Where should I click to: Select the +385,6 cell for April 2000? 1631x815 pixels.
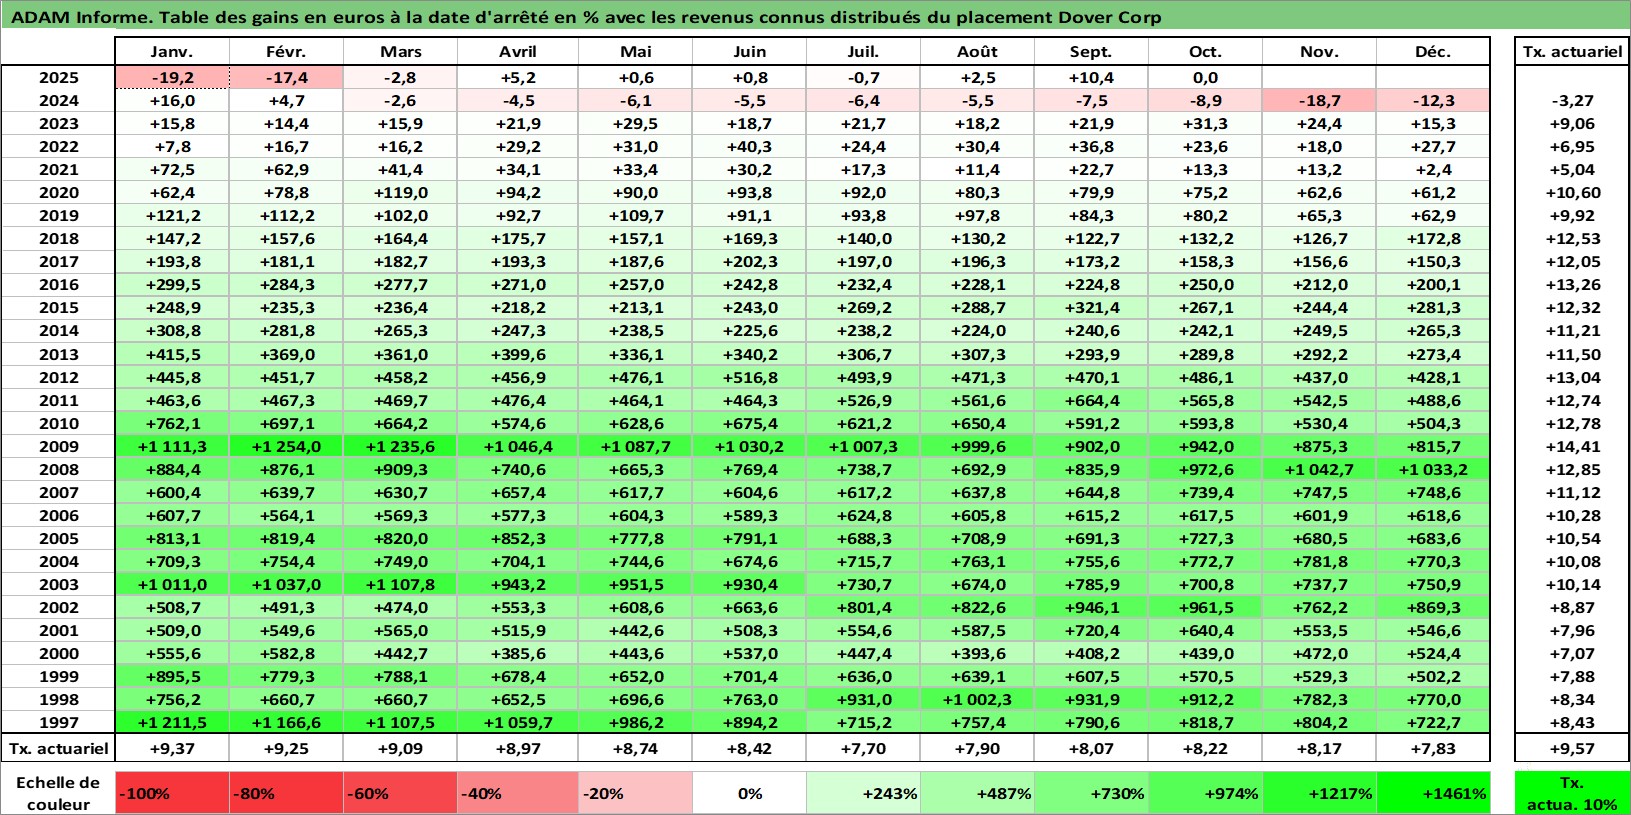pos(518,653)
